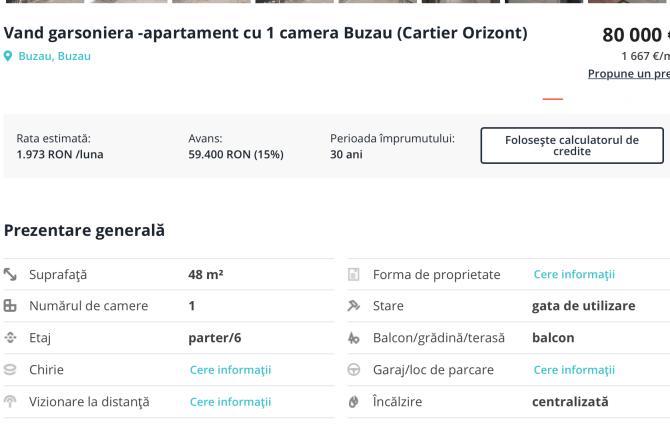Request info for Chirie
This screenshot has width=670, height=447.
pos(230,370)
